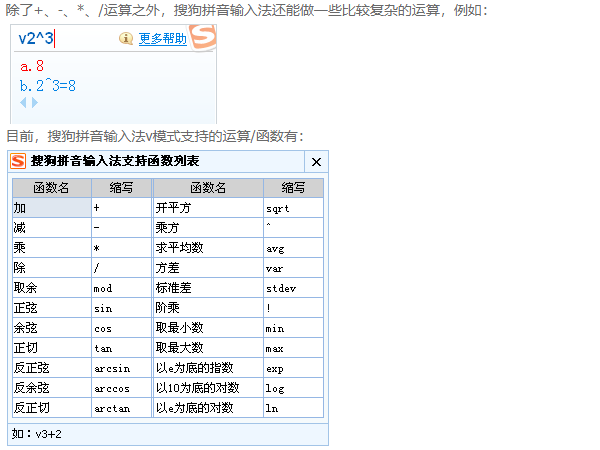This screenshot has width=600, height=450.
Task: Click the leftmost 缩写 column header
Action: click(x=121, y=188)
